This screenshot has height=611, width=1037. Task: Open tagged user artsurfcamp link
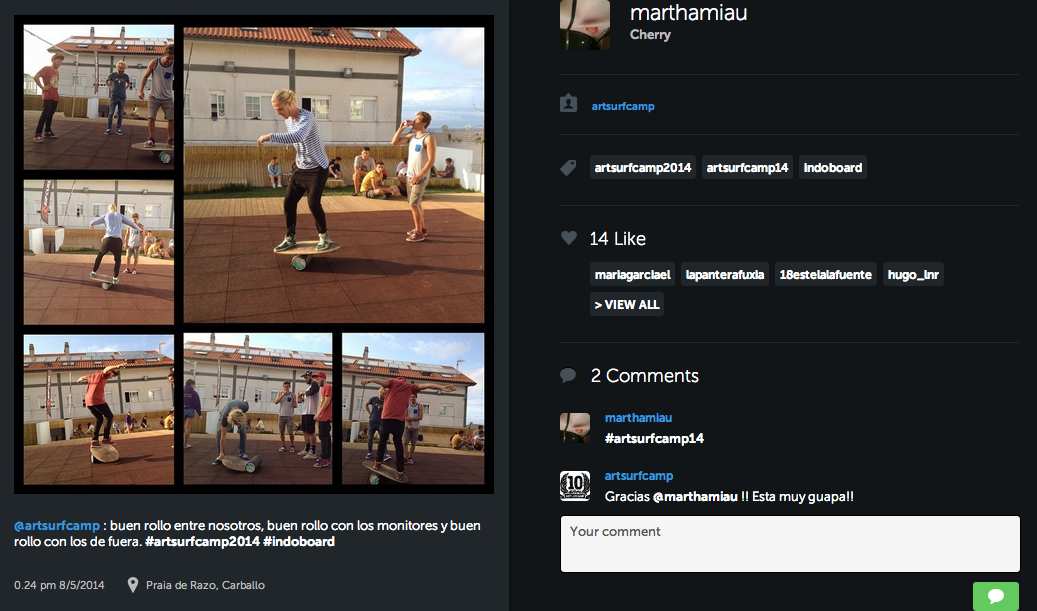(x=623, y=106)
